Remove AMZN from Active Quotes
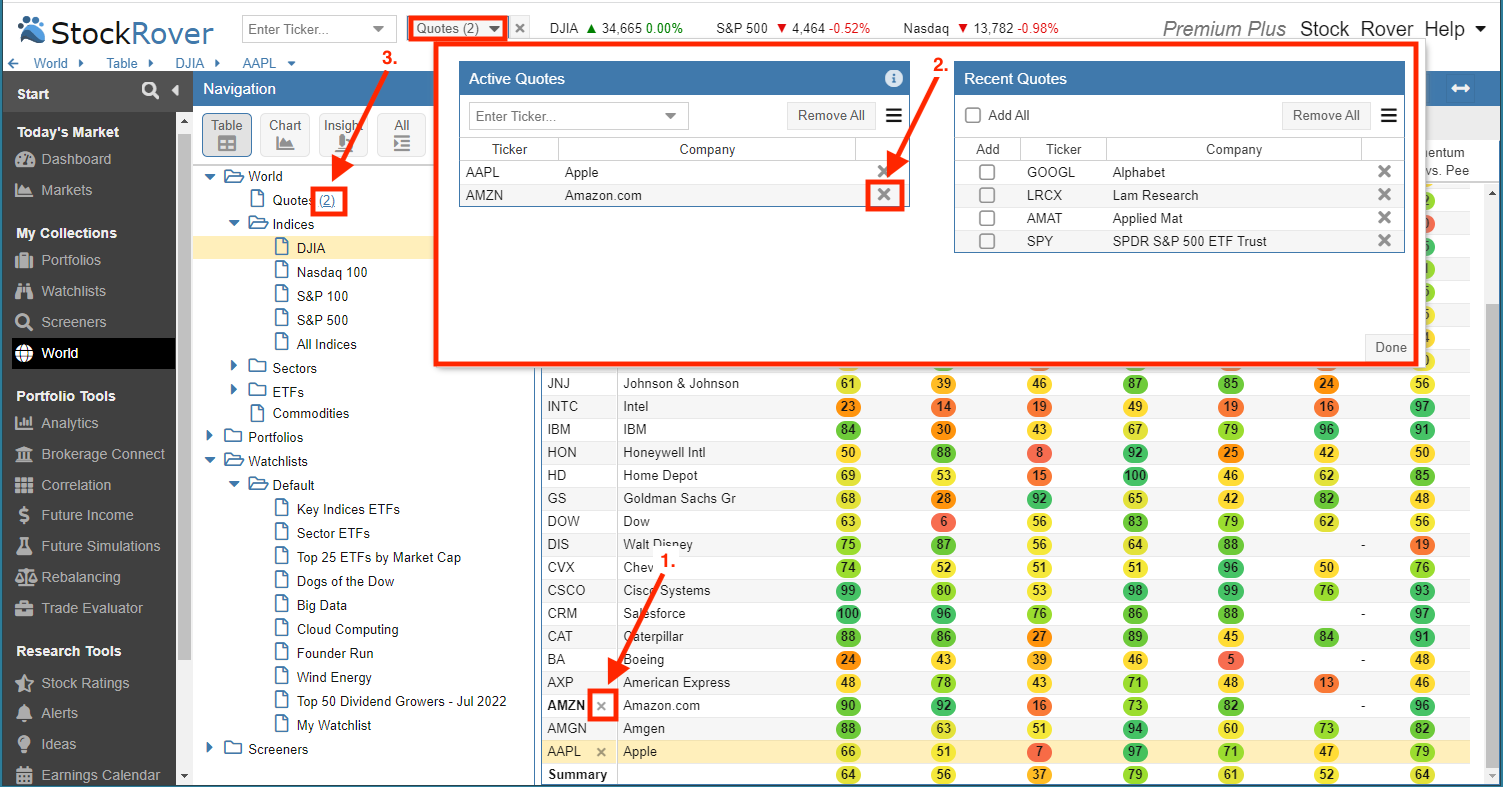Image resolution: width=1503 pixels, height=787 pixels. click(884, 194)
